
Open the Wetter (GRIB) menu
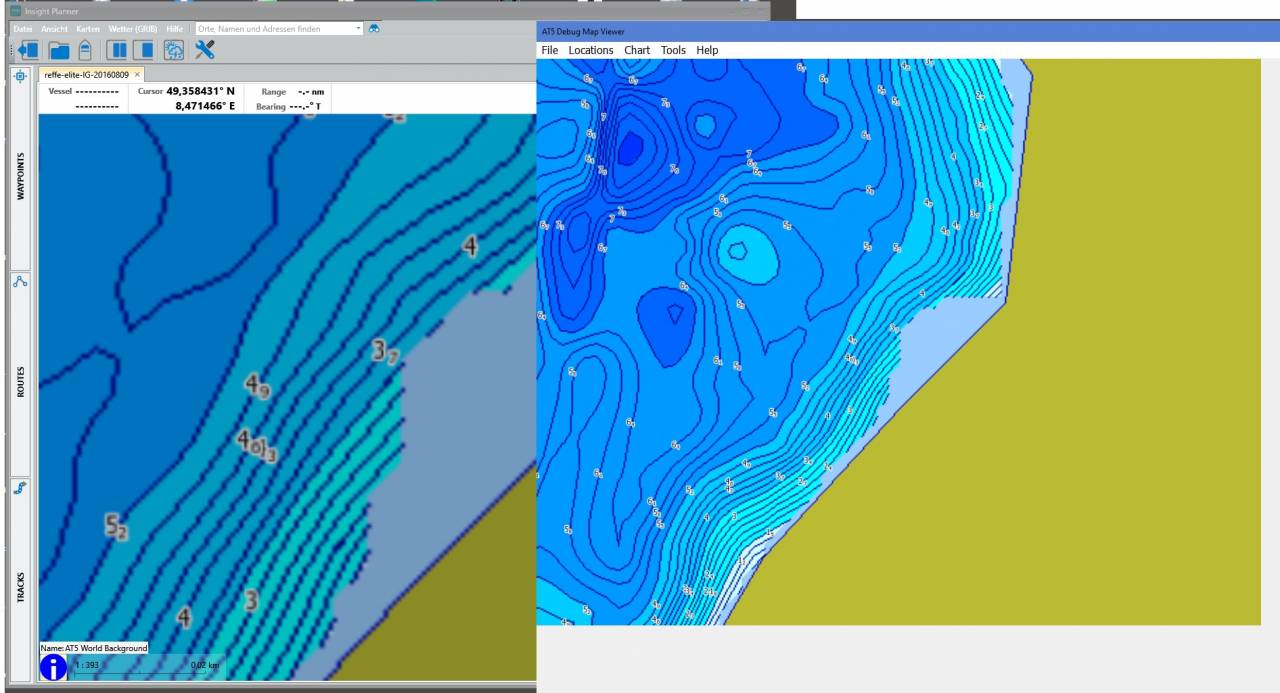(135, 29)
